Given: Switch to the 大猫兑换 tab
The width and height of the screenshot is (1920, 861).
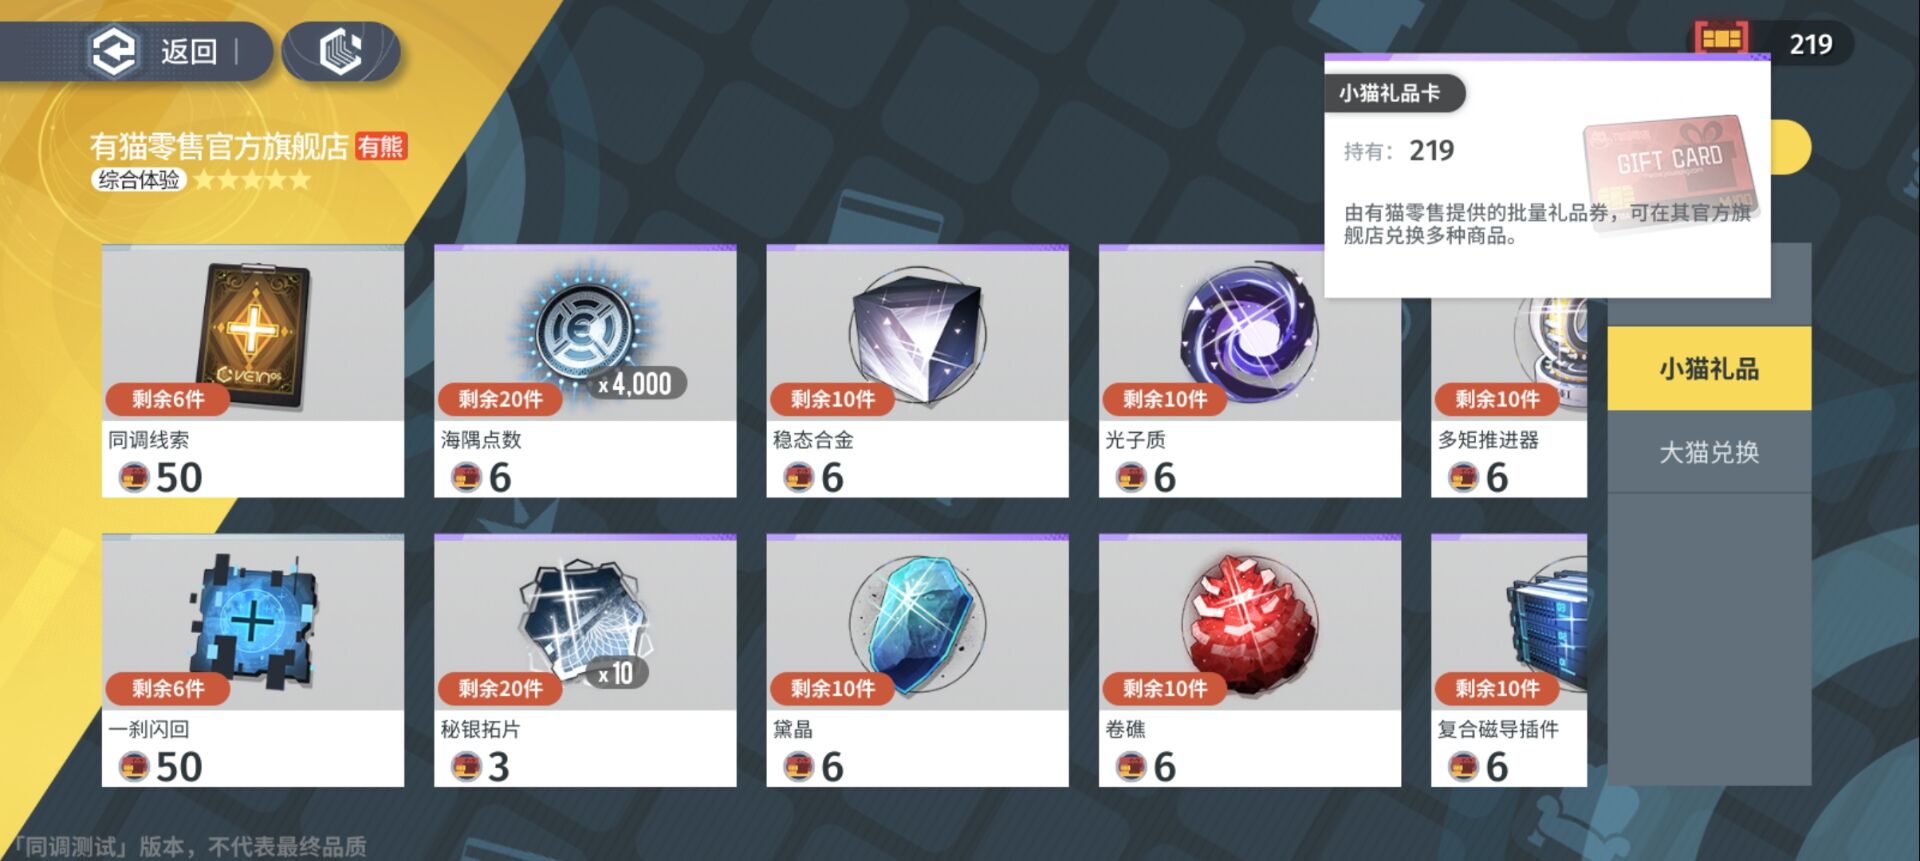Looking at the screenshot, I should click(x=1709, y=452).
